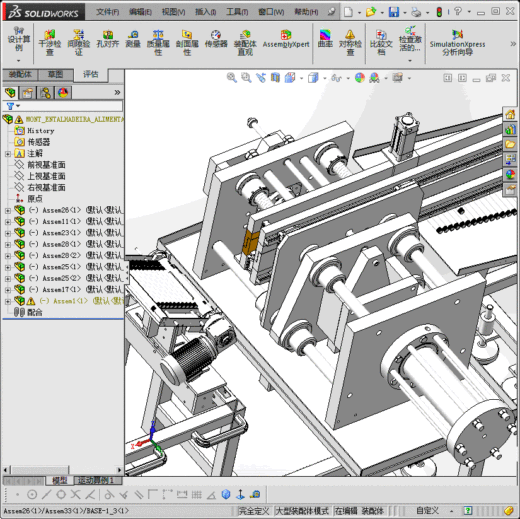The image size is (520, 519).
Task: Click the Appearances color wheel in task pane
Action: (x=510, y=174)
